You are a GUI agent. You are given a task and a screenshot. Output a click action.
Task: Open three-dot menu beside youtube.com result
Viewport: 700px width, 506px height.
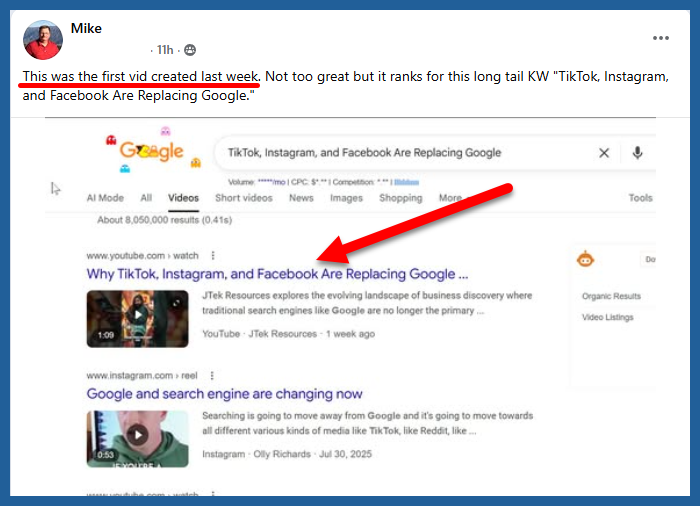pyautogui.click(x=213, y=256)
